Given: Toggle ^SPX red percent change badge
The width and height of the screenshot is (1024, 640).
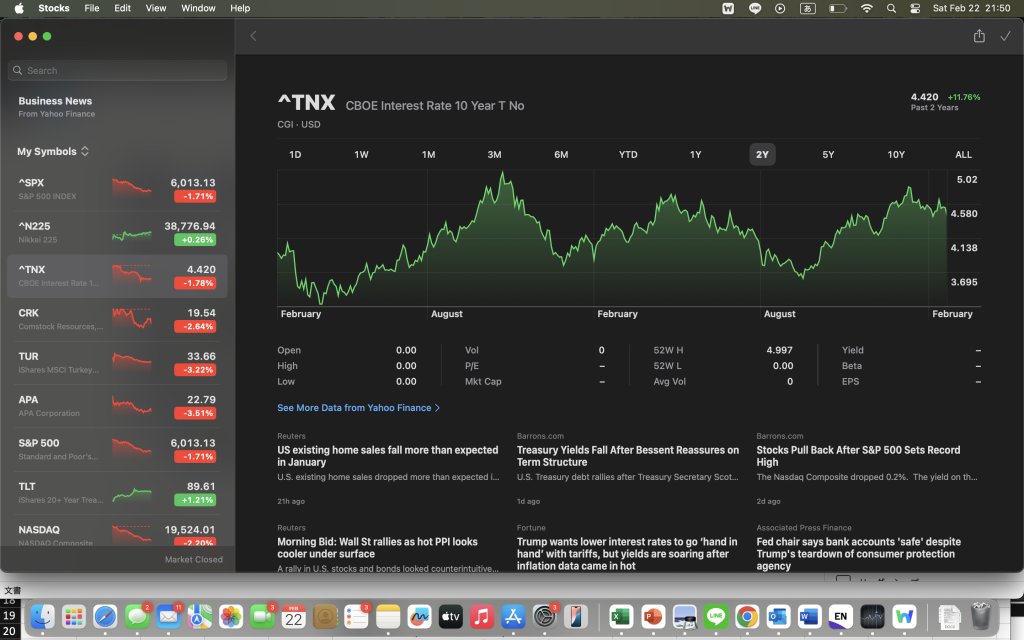Looking at the screenshot, I should (193, 197).
